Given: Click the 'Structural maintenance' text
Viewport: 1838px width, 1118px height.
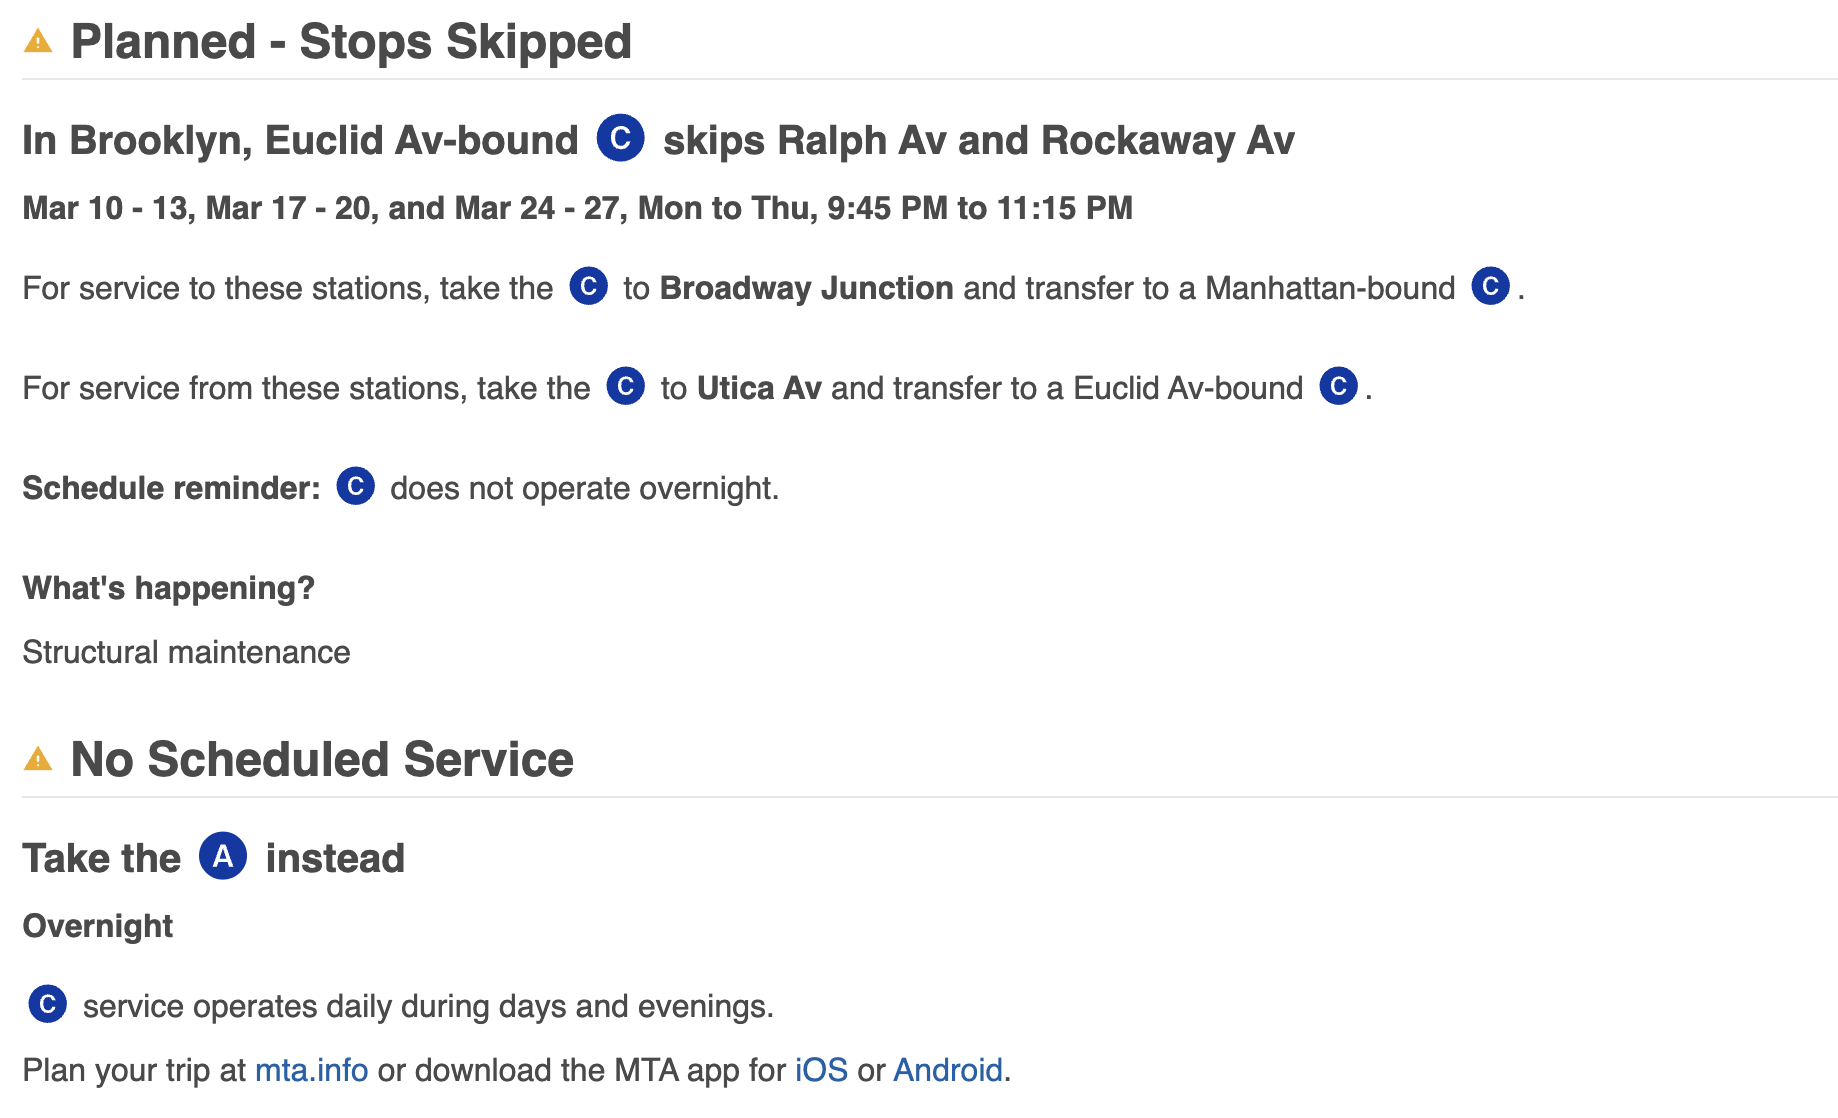Looking at the screenshot, I should (186, 652).
